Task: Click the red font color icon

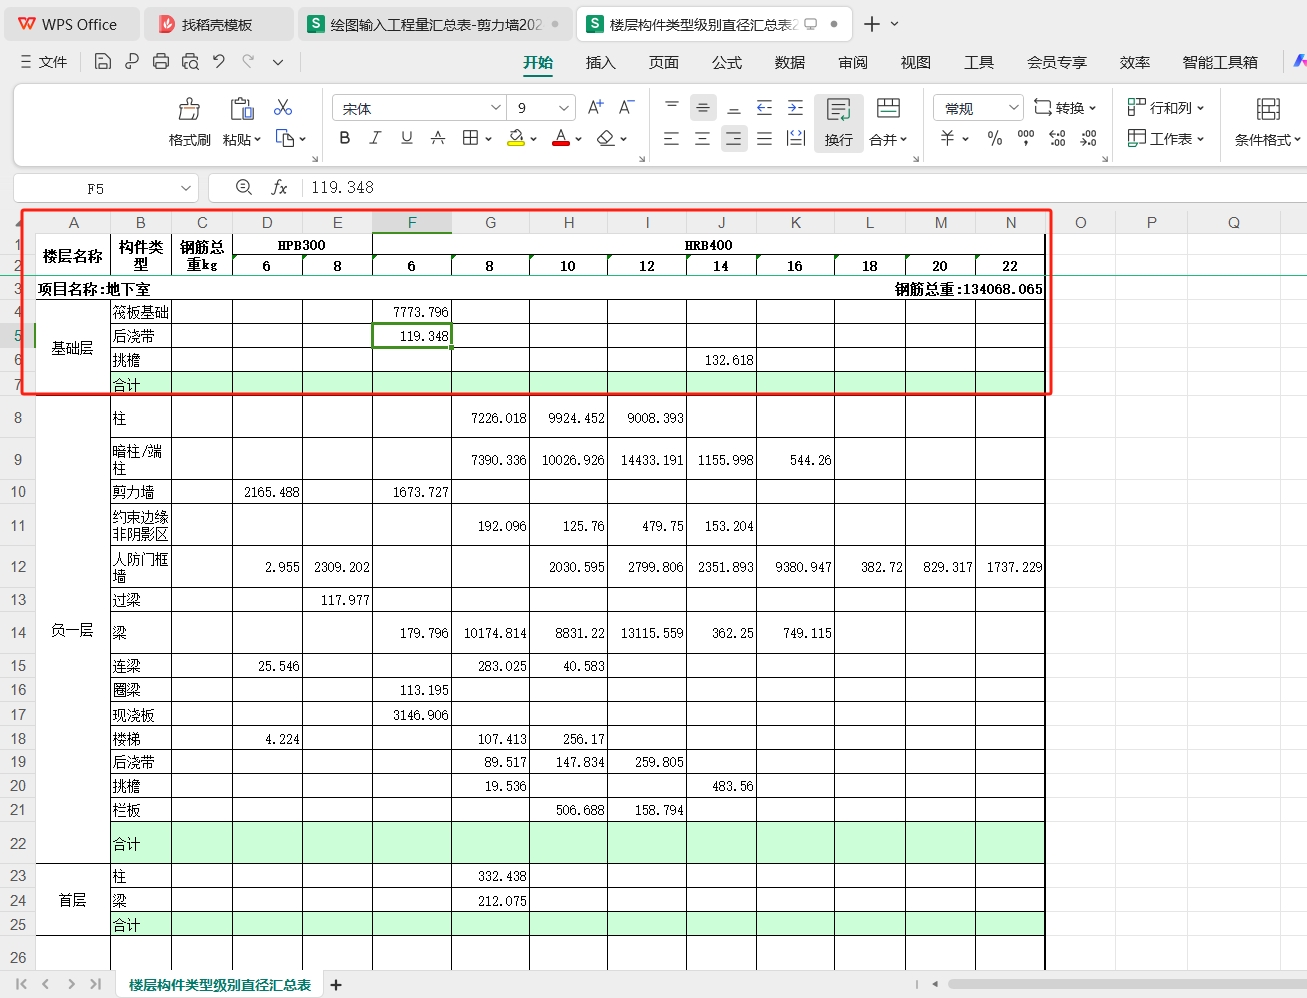Action: click(561, 138)
